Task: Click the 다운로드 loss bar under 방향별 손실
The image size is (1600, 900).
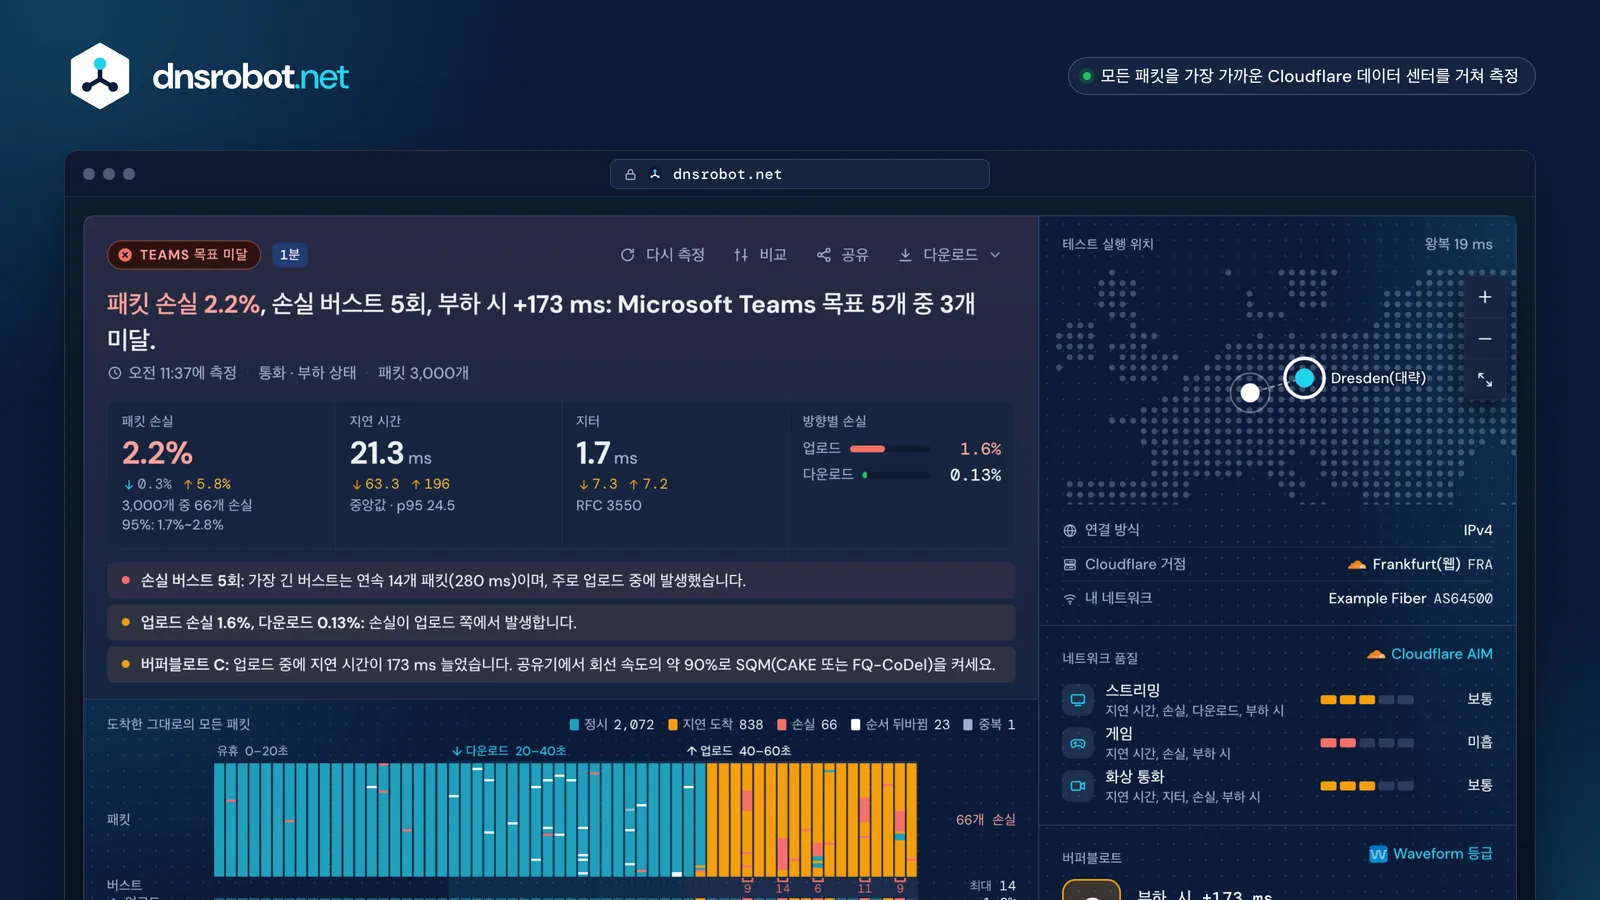Action: click(x=896, y=475)
